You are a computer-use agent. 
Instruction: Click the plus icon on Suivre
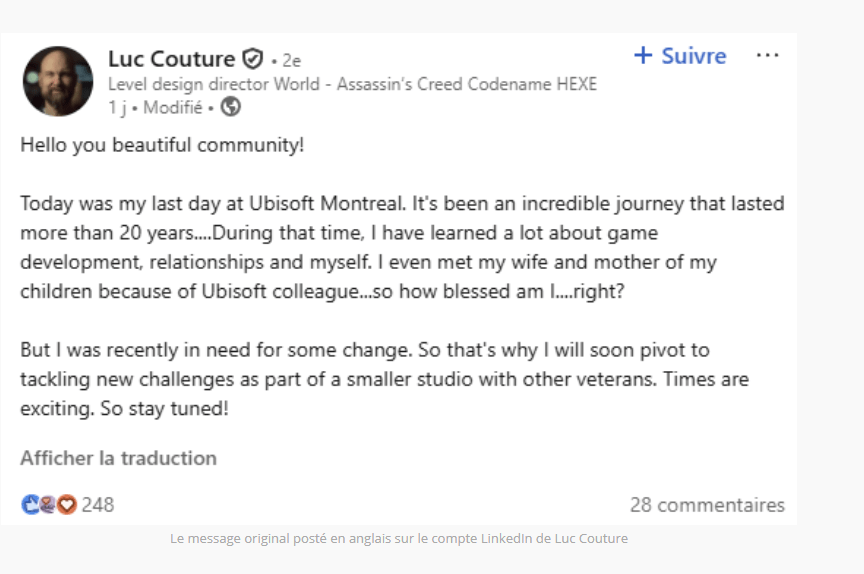643,56
